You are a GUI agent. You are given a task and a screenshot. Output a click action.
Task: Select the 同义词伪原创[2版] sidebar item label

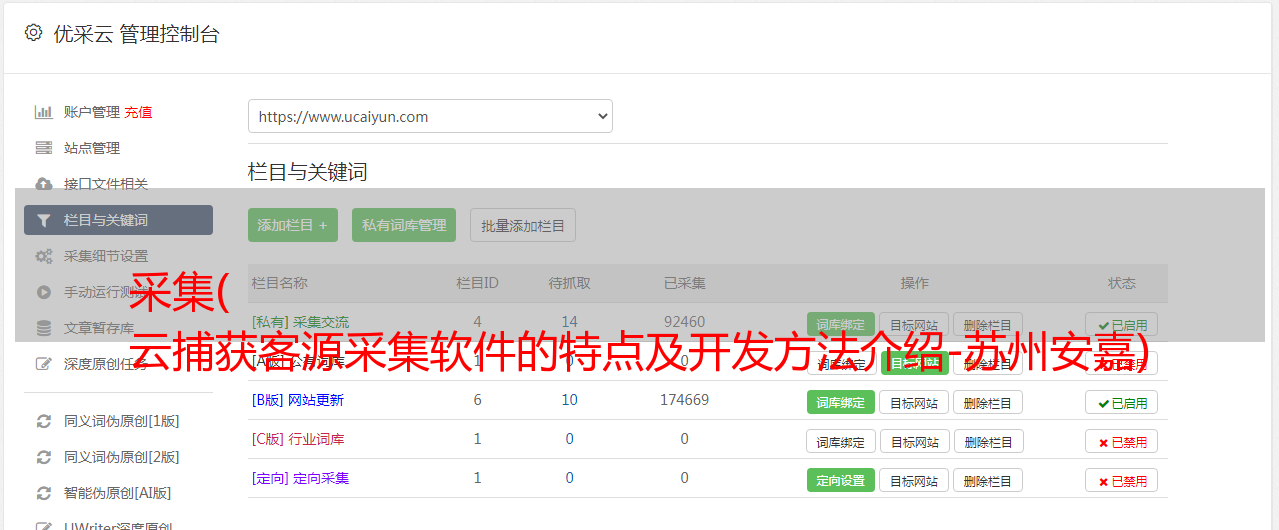(x=122, y=457)
